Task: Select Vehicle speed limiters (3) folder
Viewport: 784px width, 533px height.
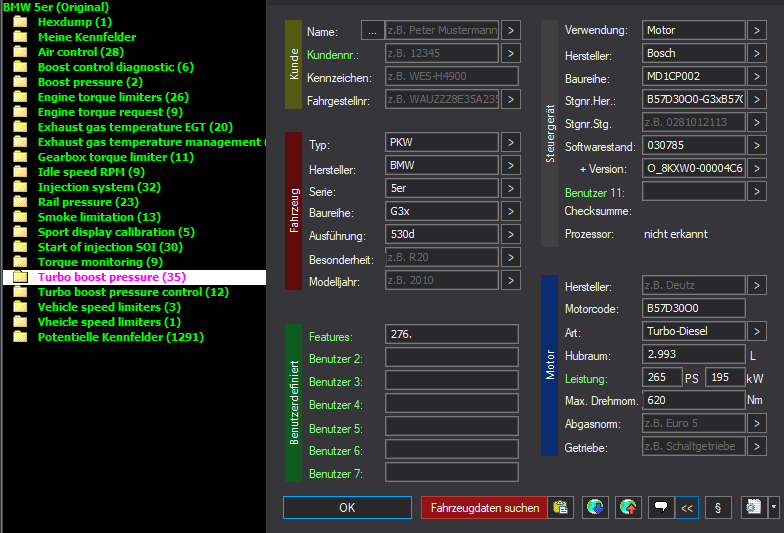Action: (x=110, y=307)
